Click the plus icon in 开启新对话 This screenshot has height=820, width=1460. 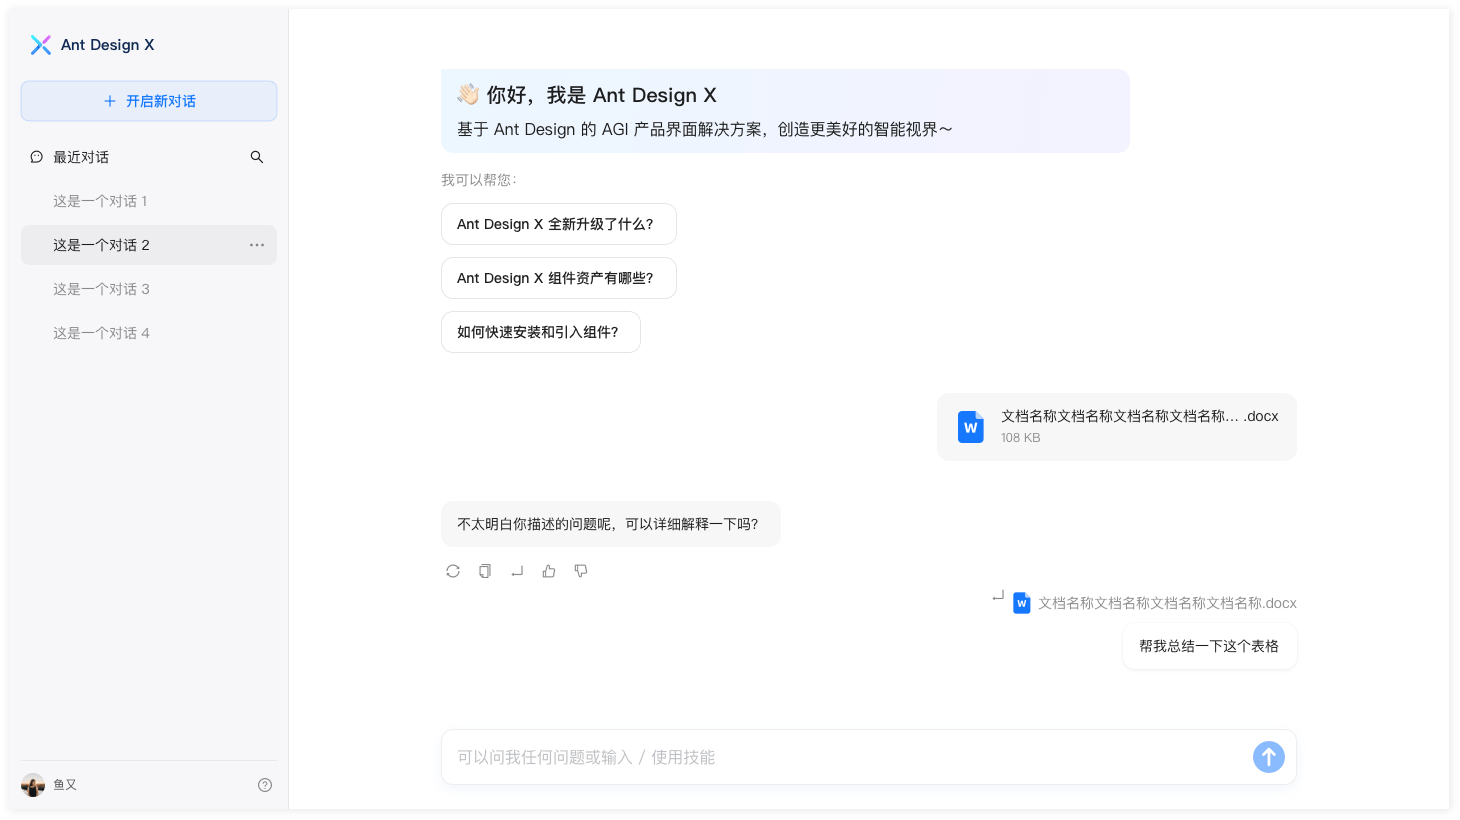click(110, 101)
